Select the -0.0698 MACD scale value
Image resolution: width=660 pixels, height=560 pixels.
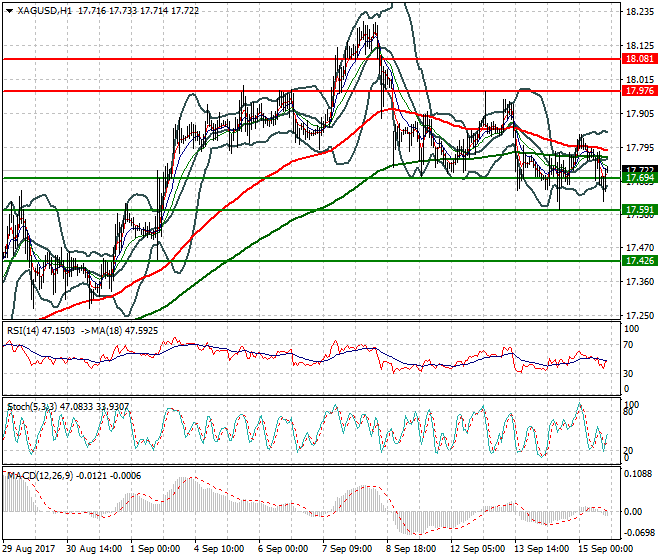pos(638,533)
